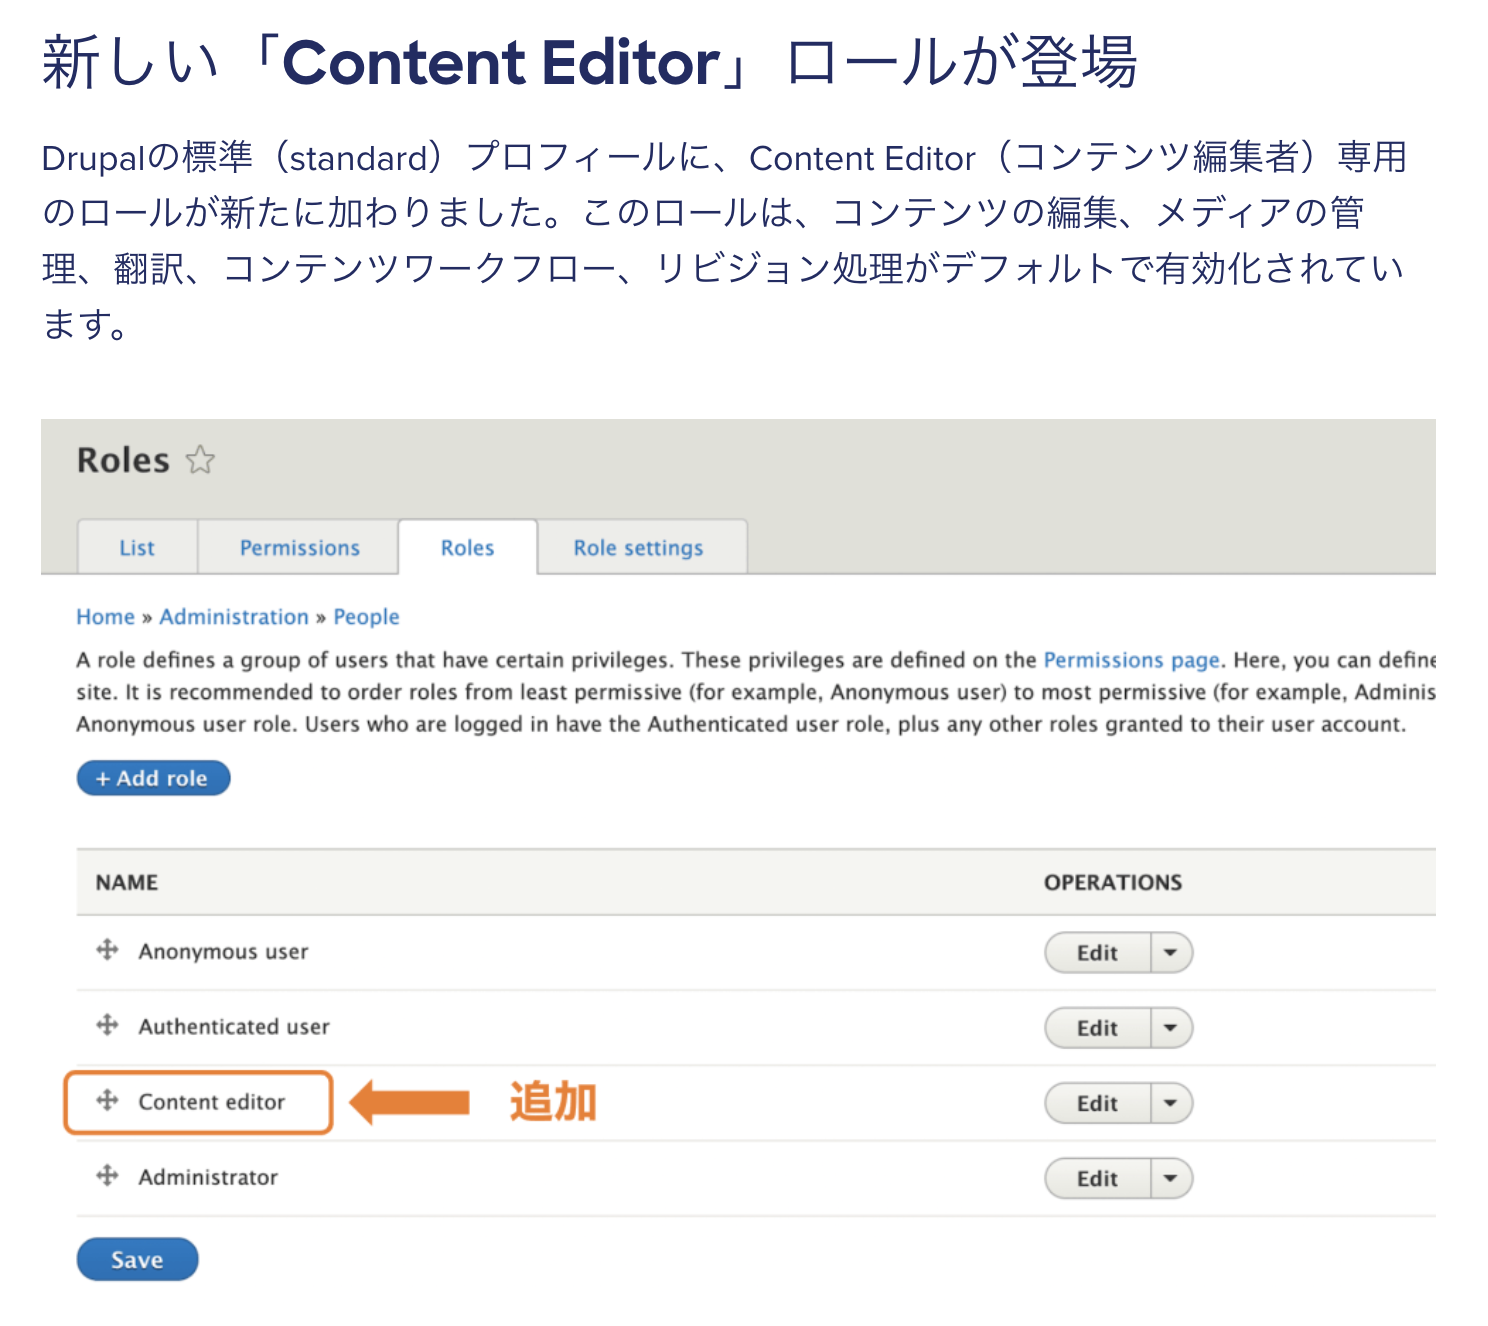Switch to the List tab

[x=137, y=547]
